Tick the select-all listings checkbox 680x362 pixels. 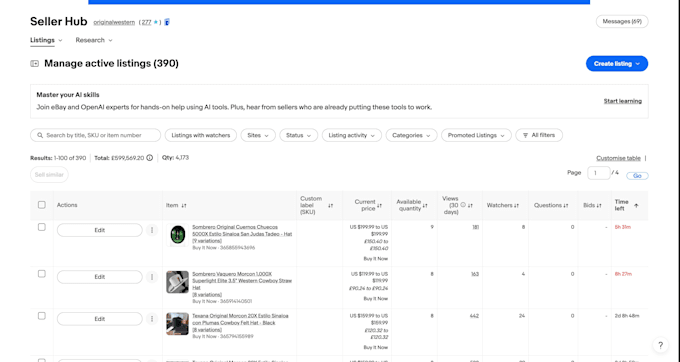point(42,205)
